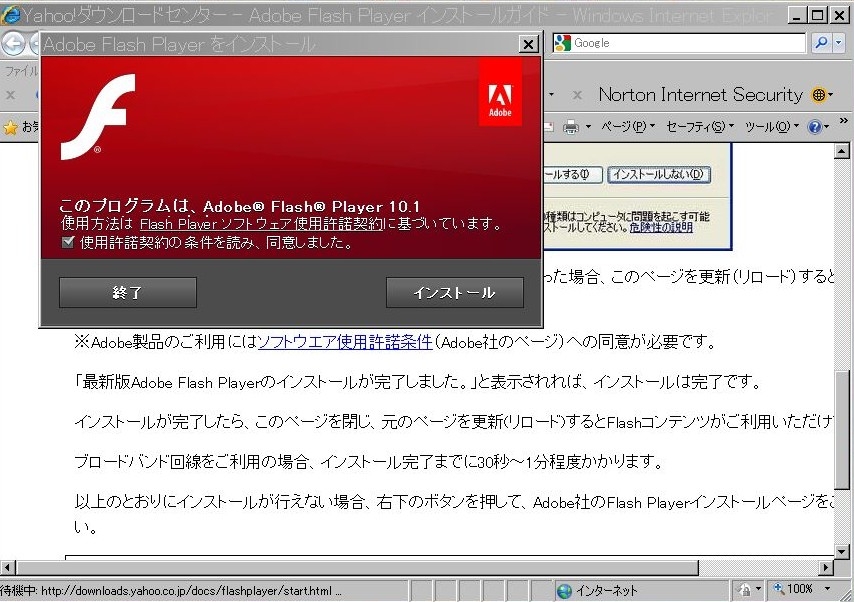Close the Adobe Flash Player installer dialog
The image size is (854, 602).
click(x=528, y=44)
